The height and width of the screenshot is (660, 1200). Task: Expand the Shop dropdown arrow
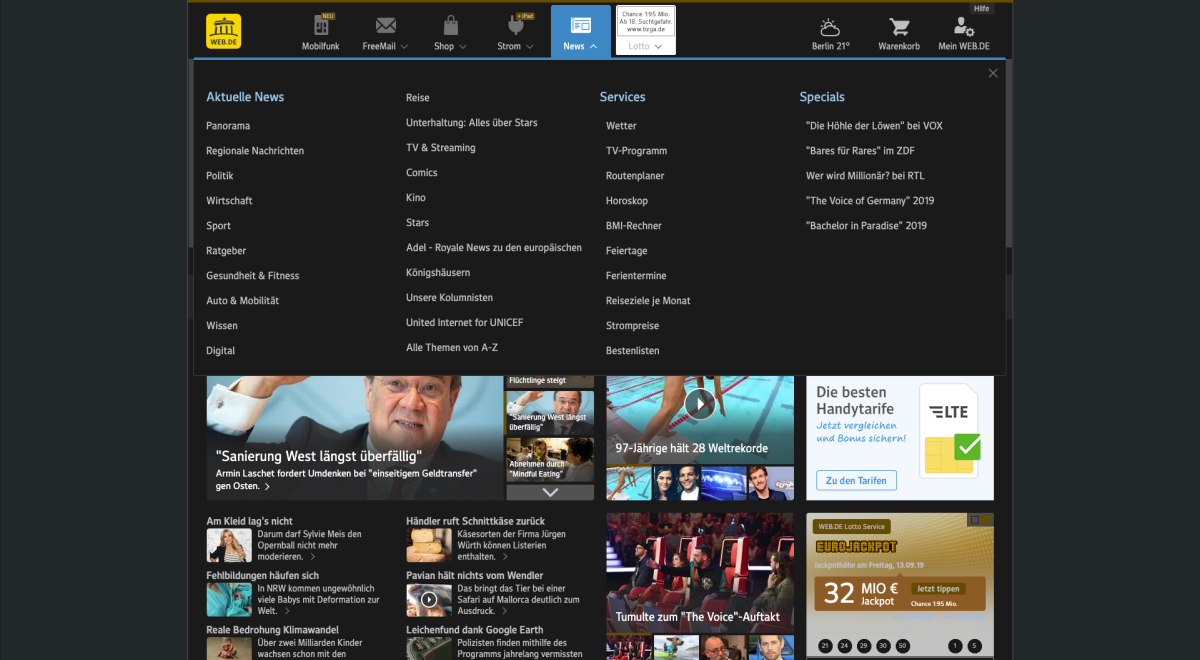click(463, 46)
